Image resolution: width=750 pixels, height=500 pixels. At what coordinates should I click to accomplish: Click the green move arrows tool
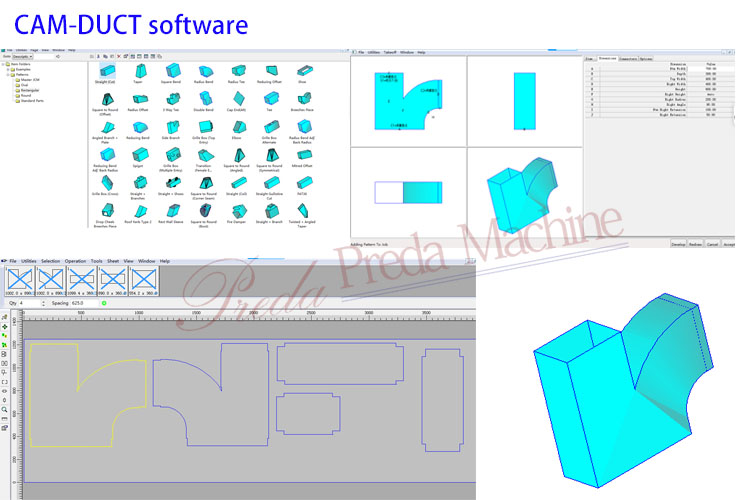[x=4, y=327]
